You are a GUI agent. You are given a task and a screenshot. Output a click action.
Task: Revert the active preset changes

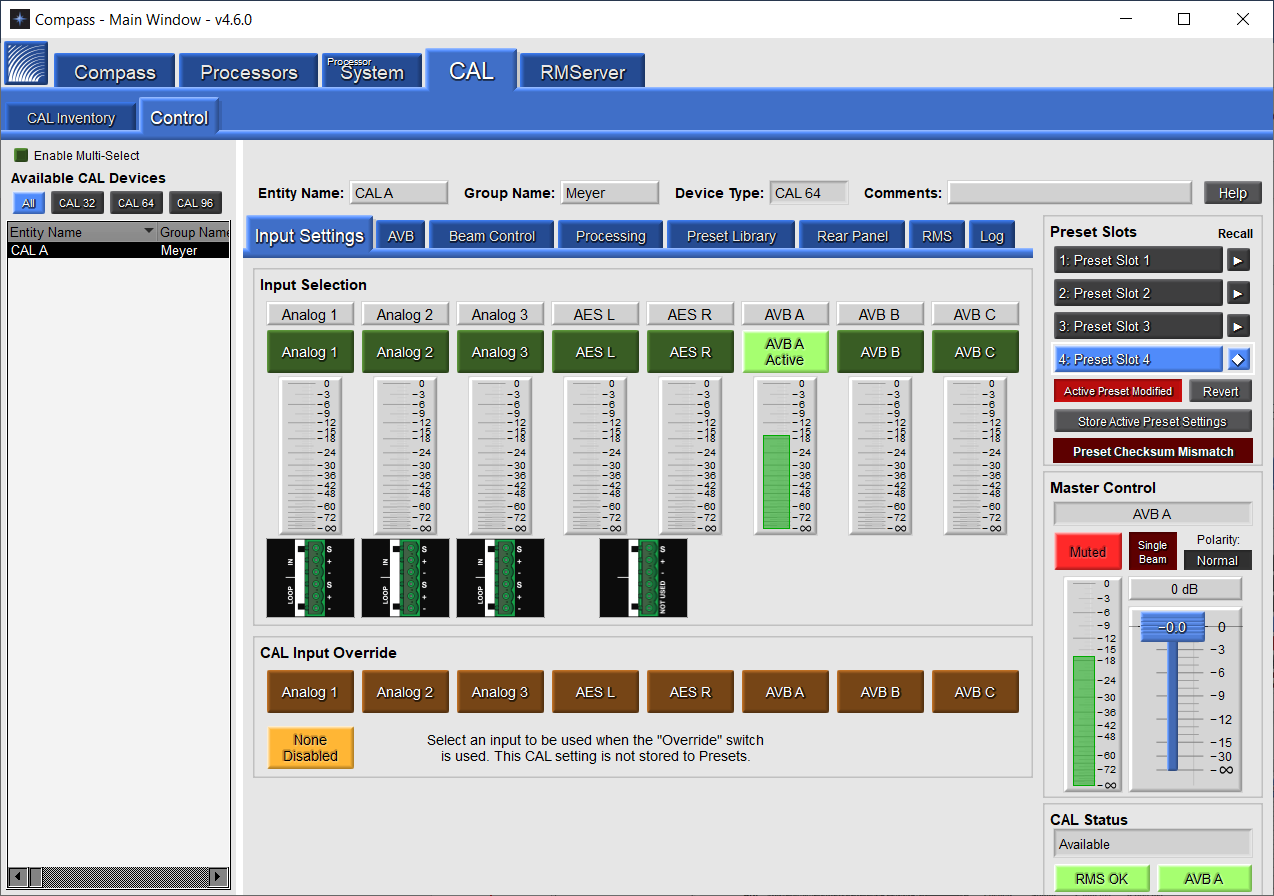[x=1220, y=391]
